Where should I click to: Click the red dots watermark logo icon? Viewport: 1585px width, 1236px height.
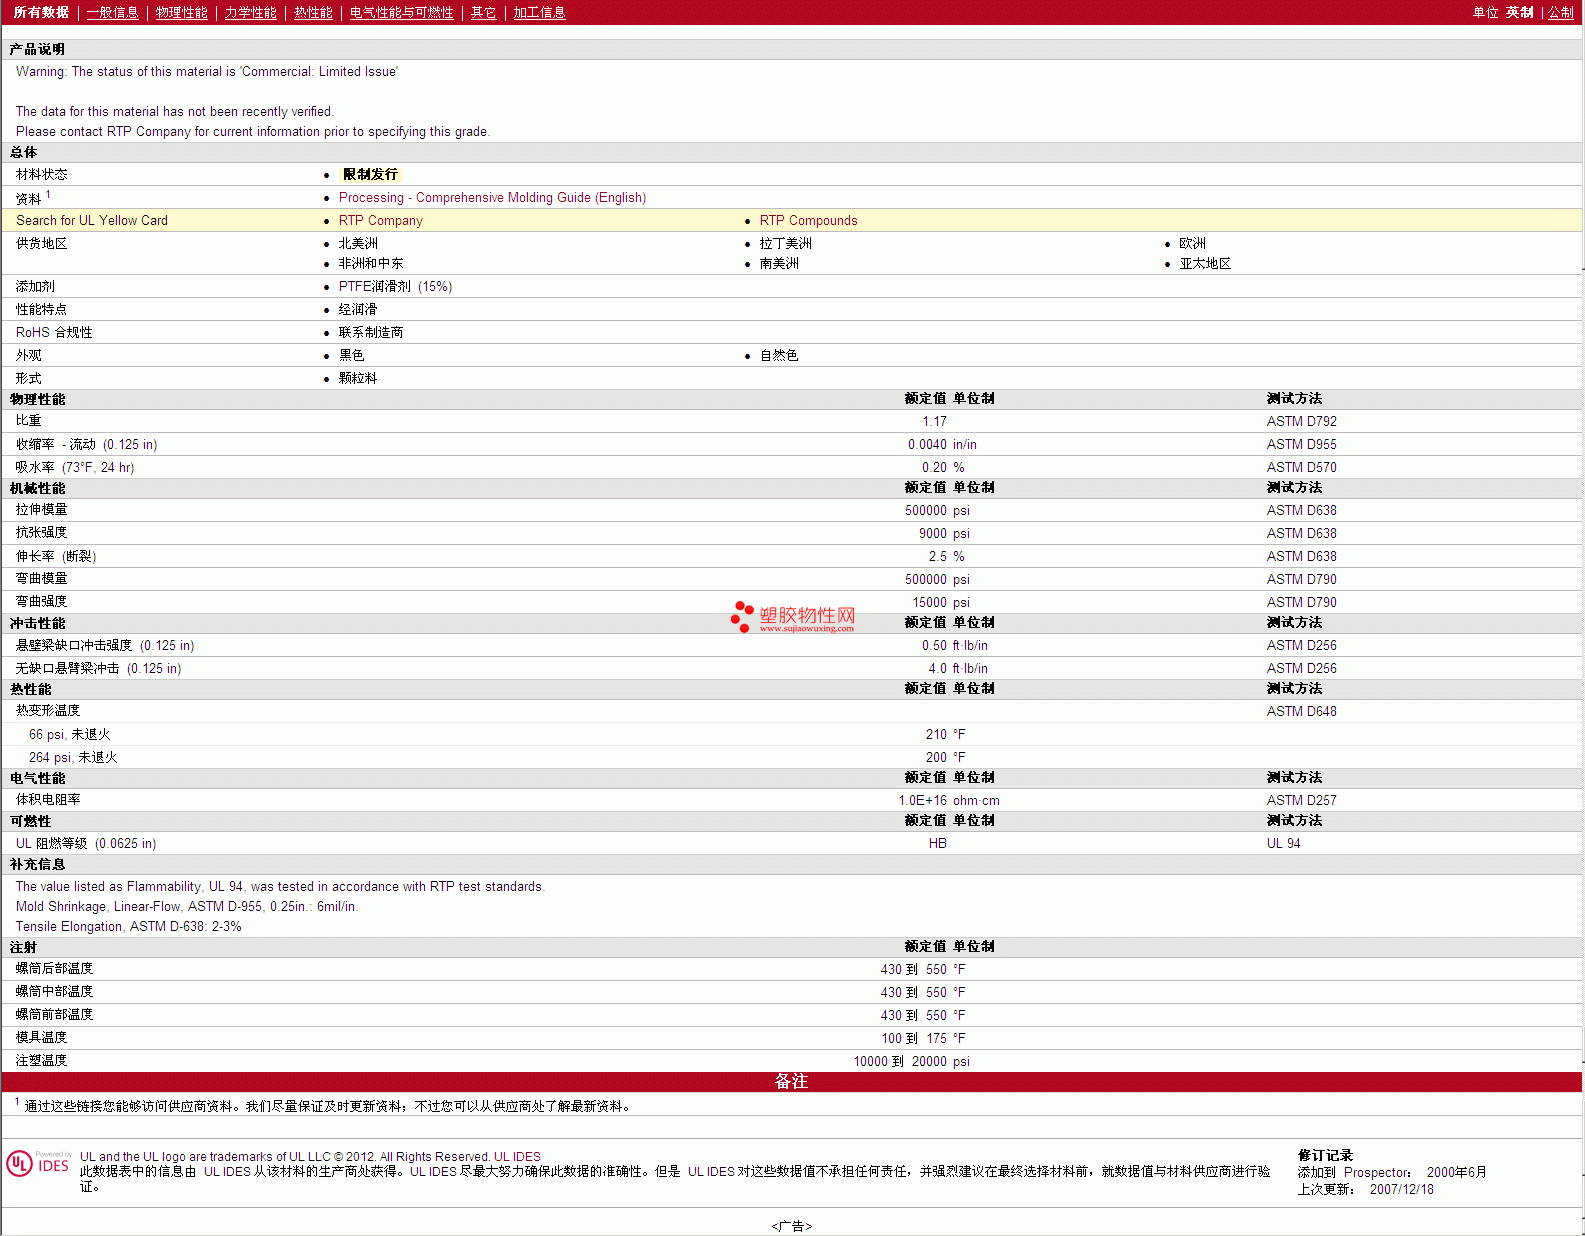(741, 616)
